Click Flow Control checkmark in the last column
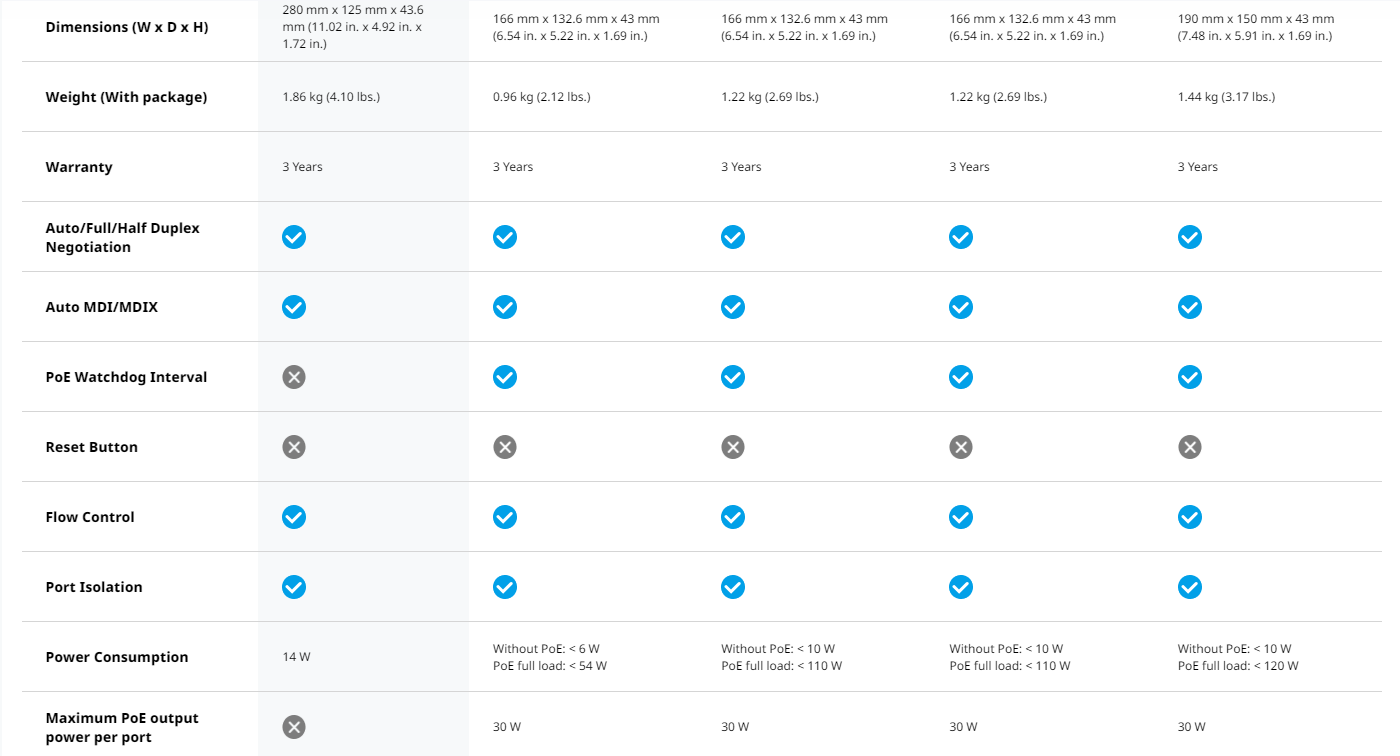1400x756 pixels. [1189, 517]
